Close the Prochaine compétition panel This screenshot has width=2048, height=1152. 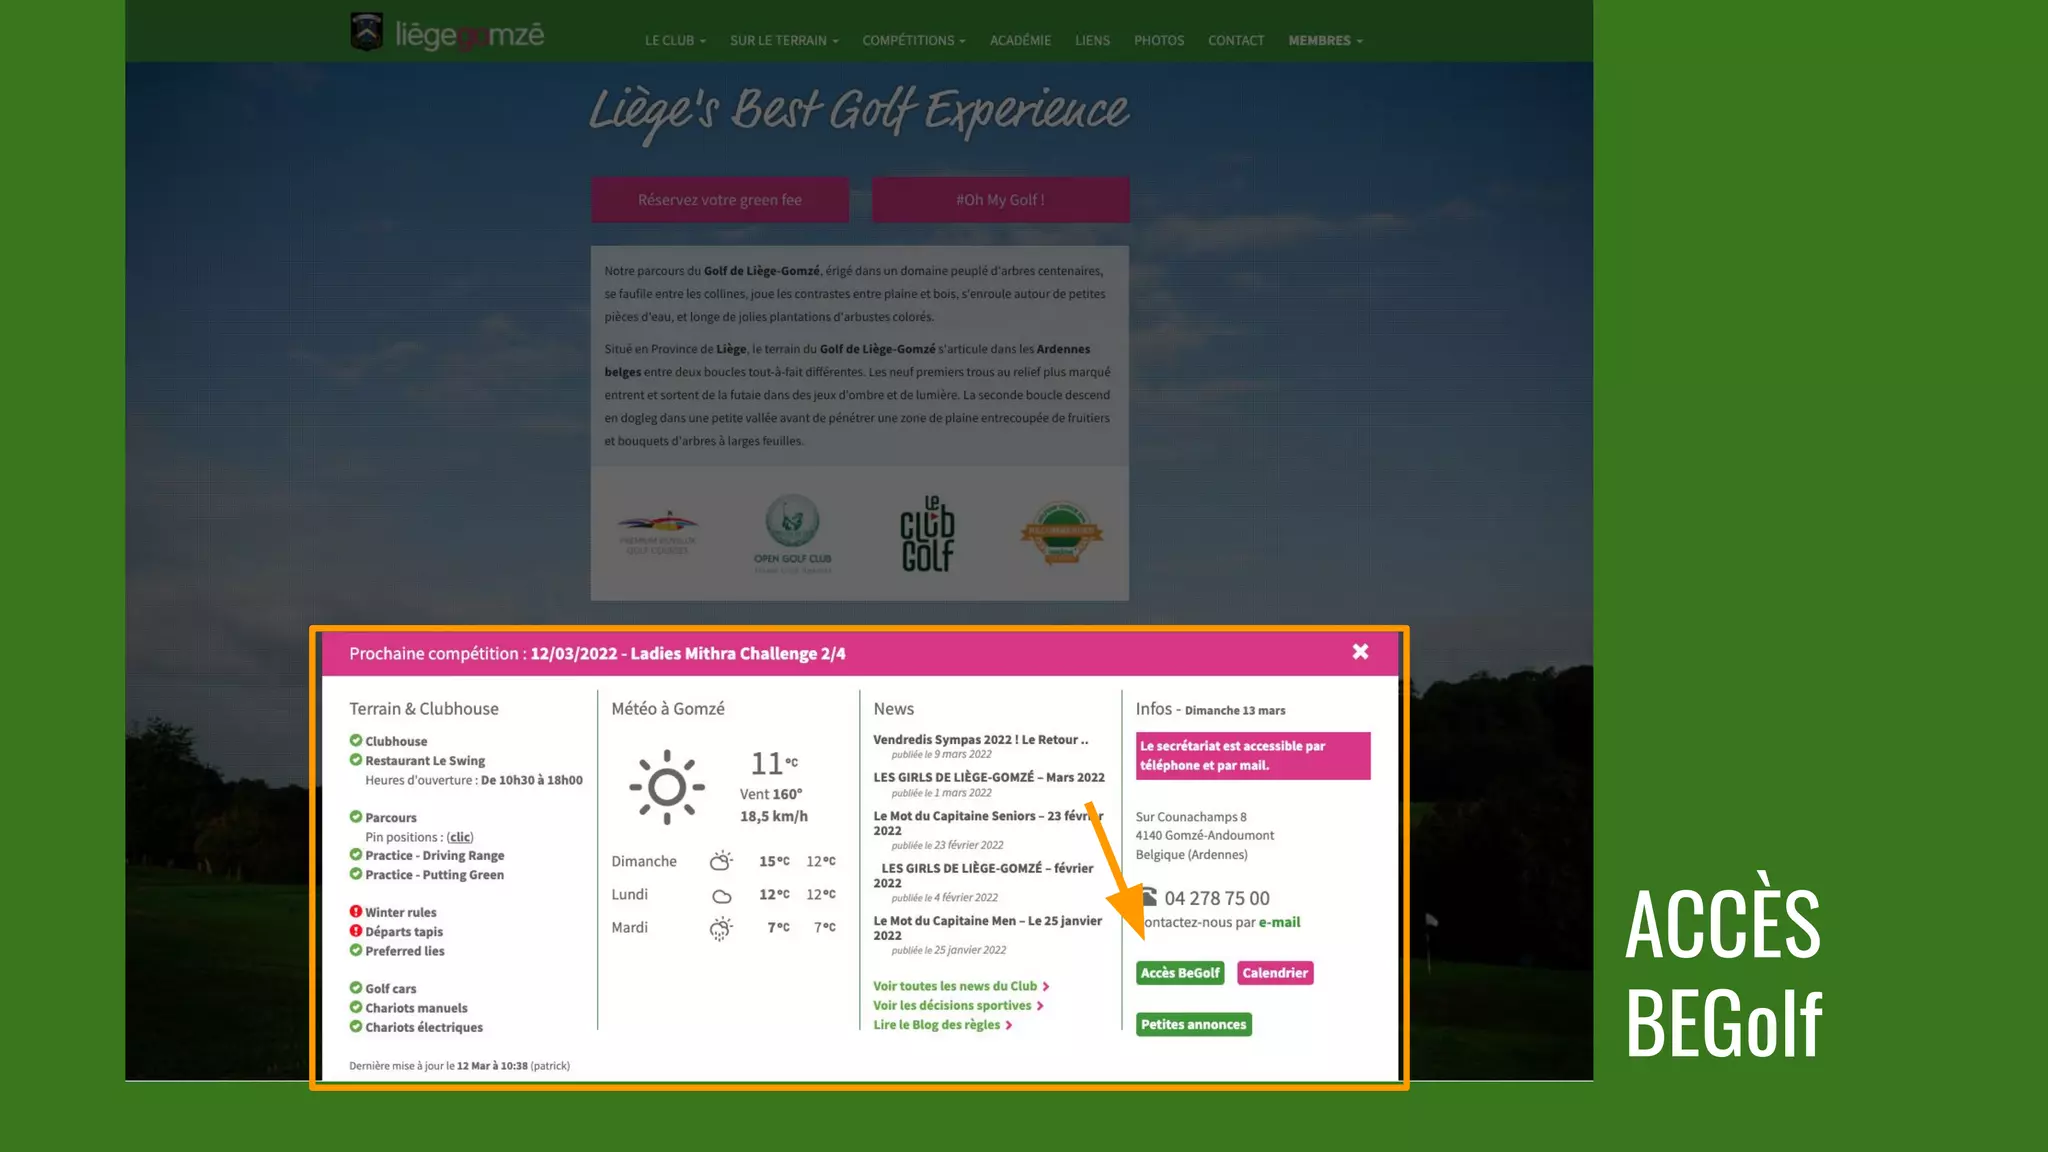tap(1360, 652)
